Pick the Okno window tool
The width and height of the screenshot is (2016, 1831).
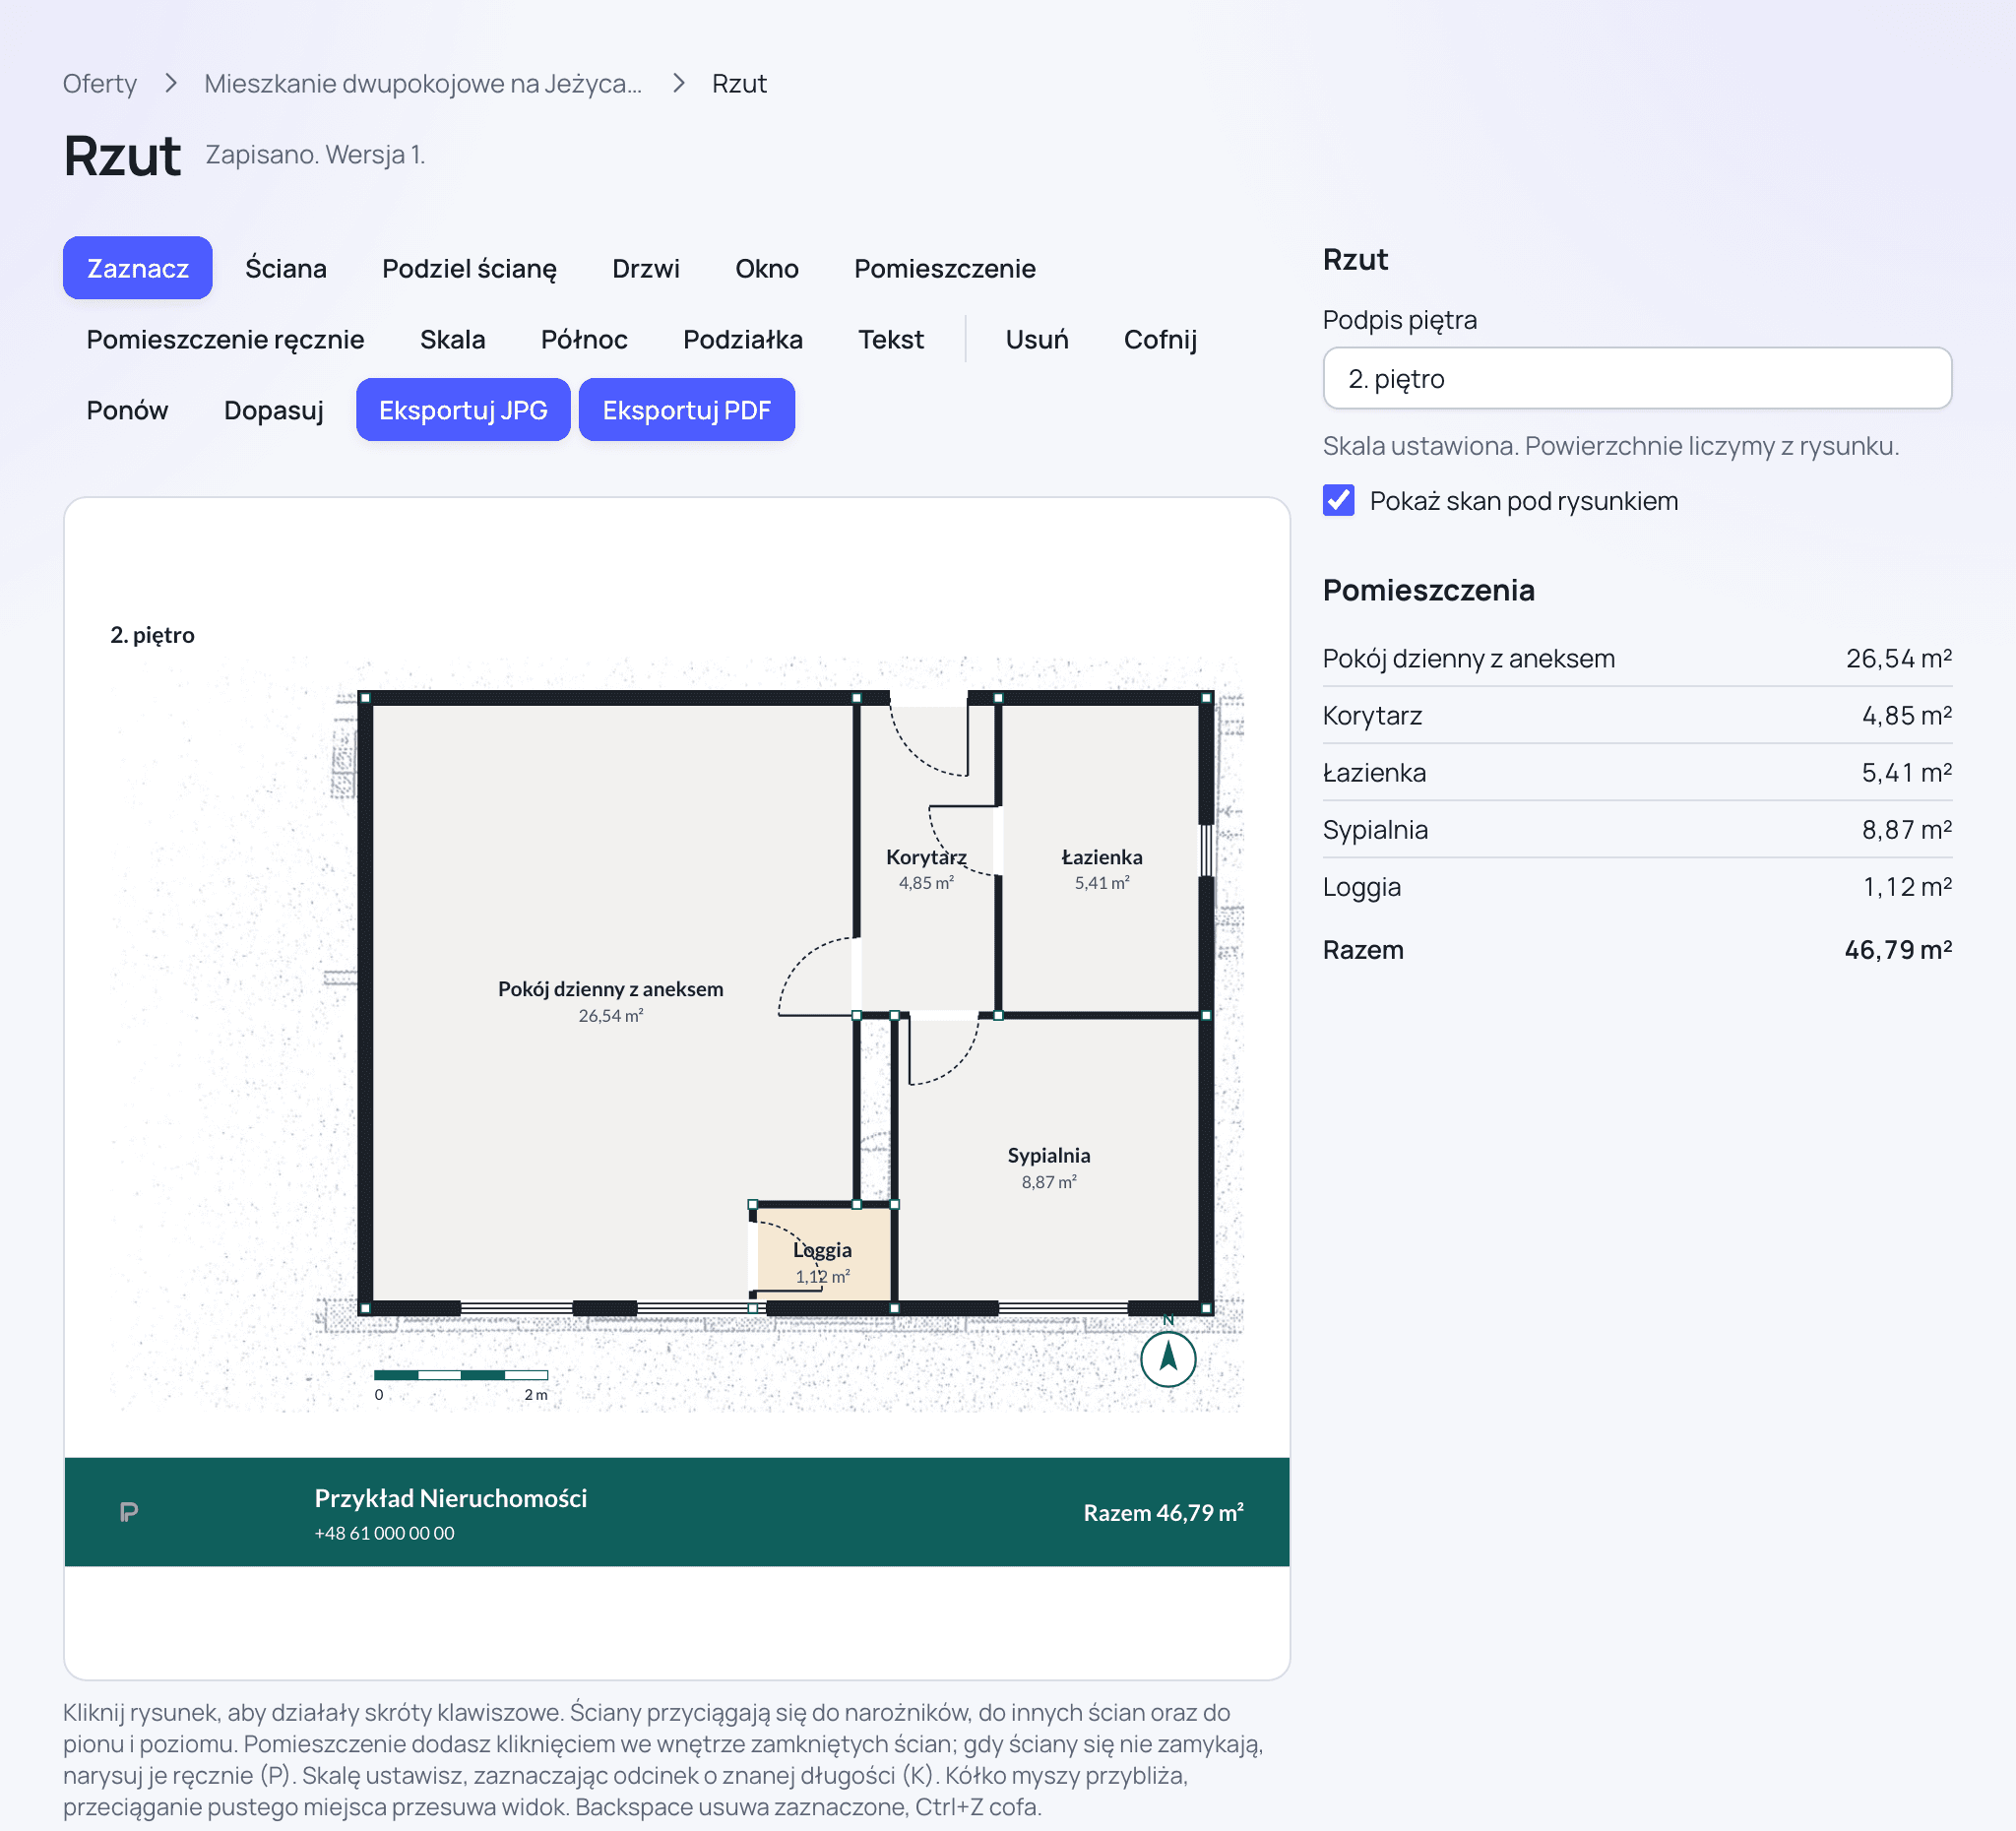coord(767,268)
